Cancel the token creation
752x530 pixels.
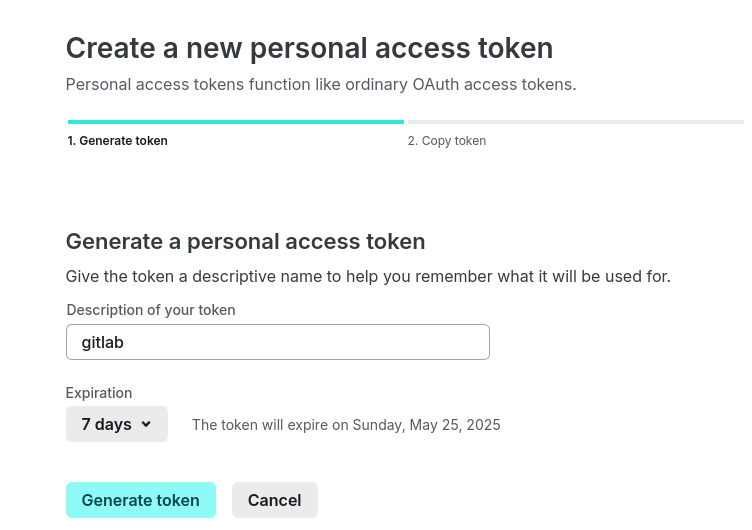pos(274,500)
